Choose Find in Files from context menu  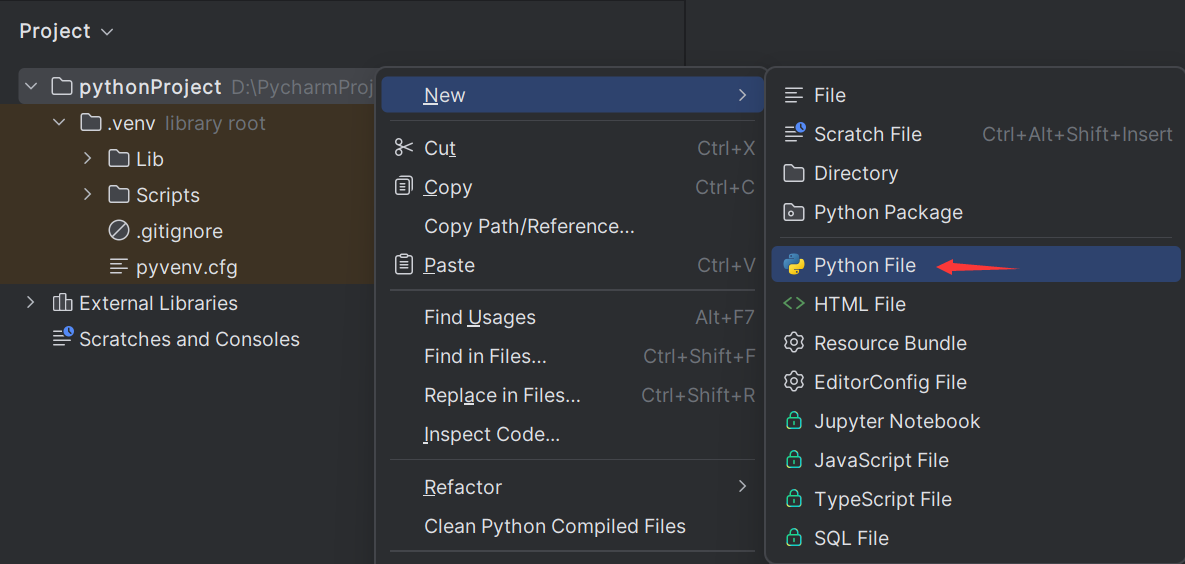coord(485,356)
